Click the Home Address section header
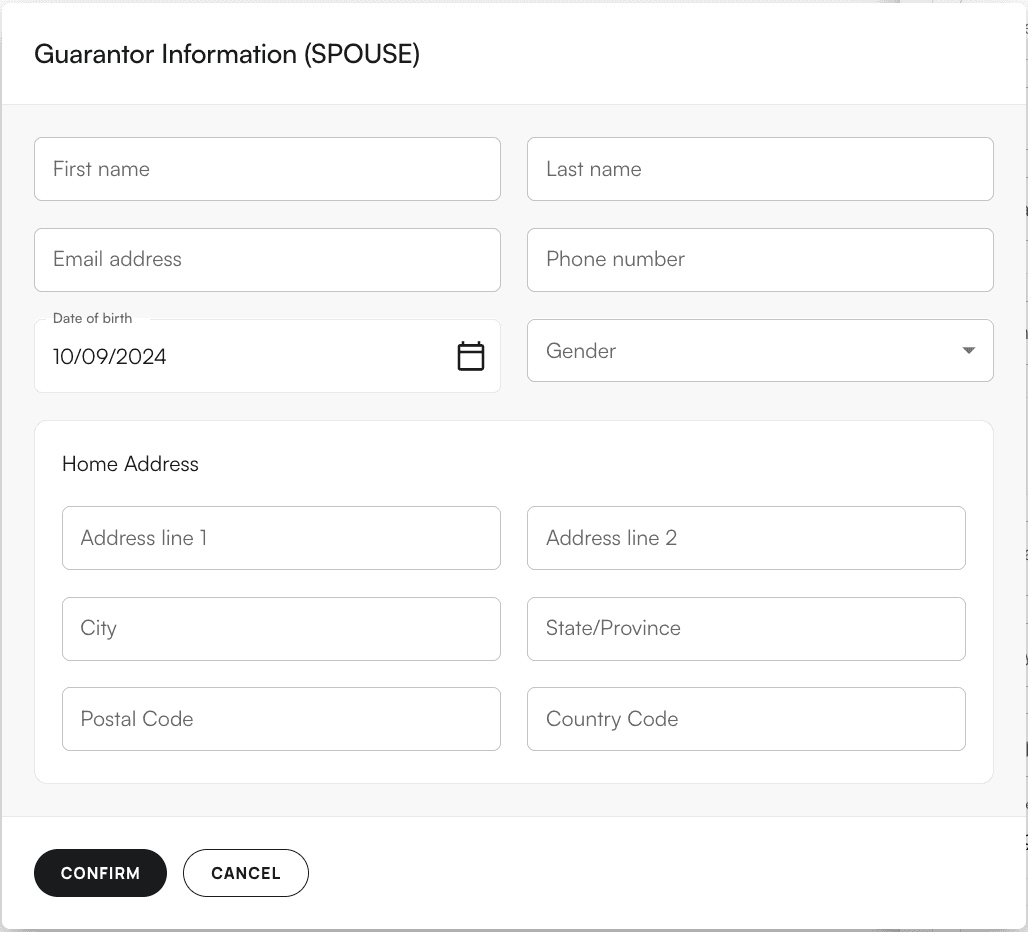The width and height of the screenshot is (1028, 932). pos(130,464)
